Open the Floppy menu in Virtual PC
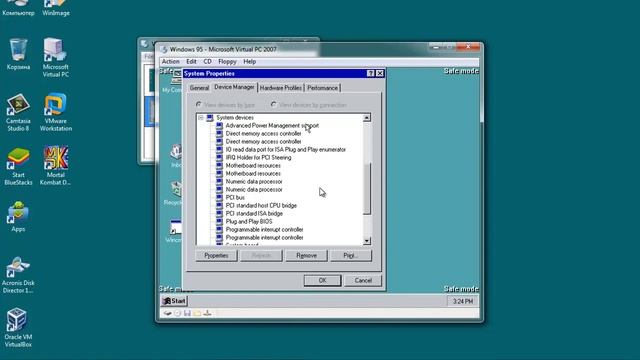Viewport: 640px width, 360px height. (x=227, y=62)
